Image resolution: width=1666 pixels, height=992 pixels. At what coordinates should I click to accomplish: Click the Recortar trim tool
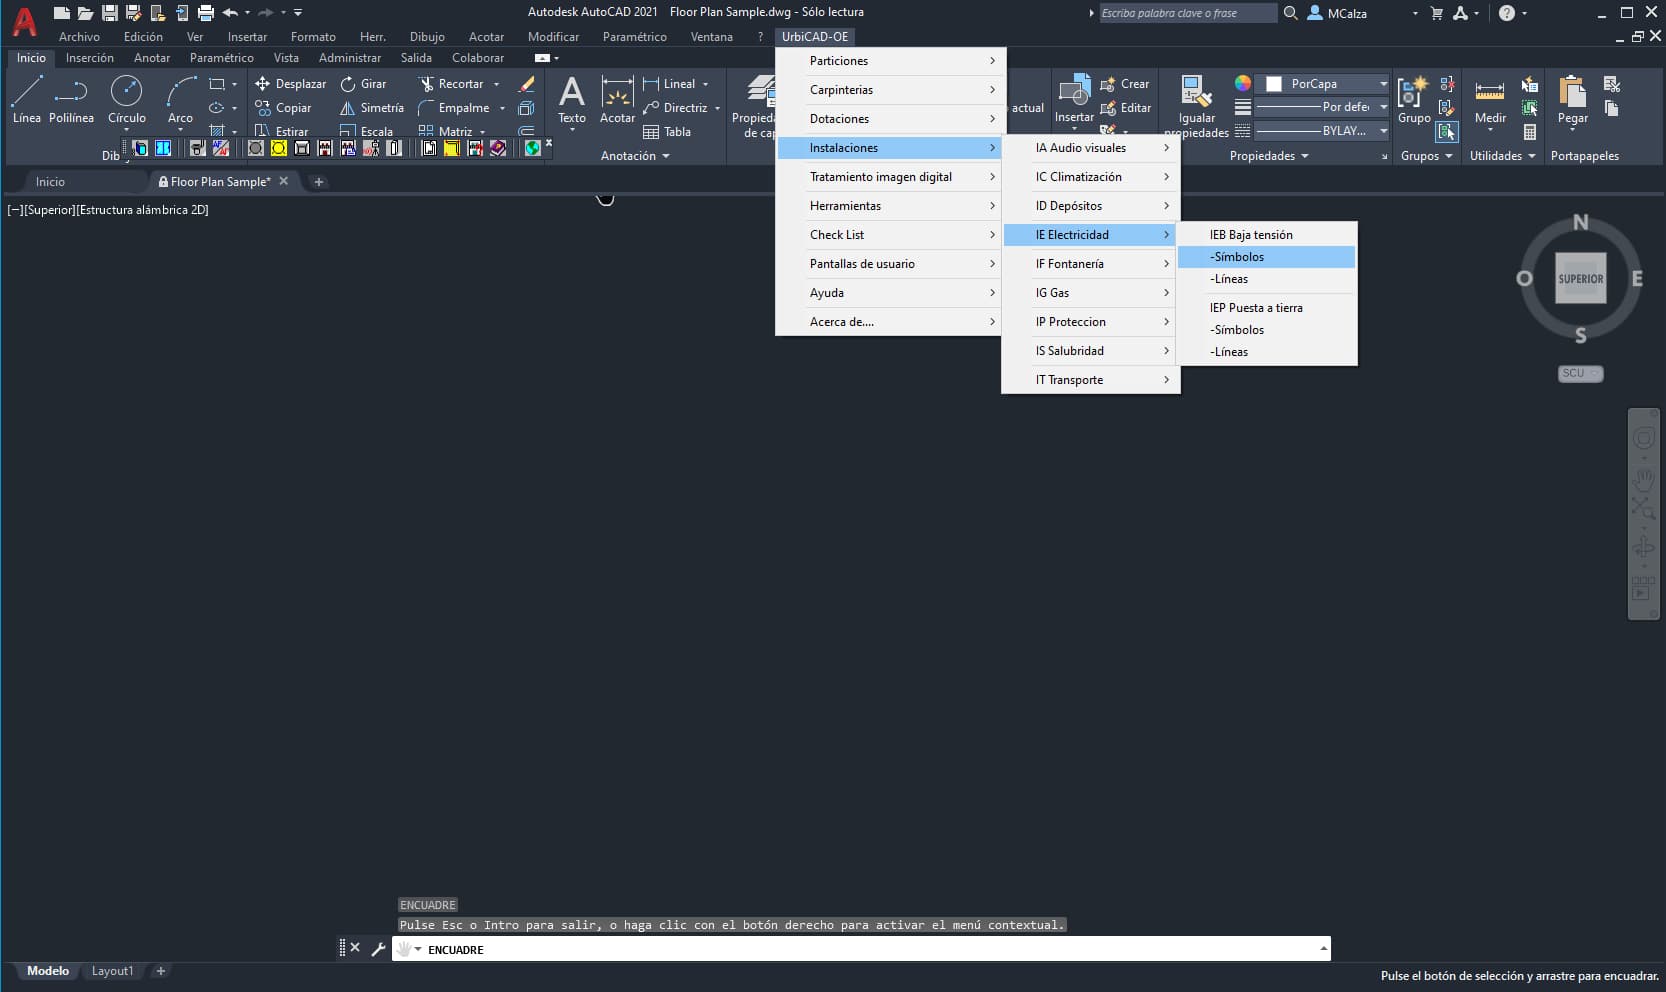pos(451,84)
